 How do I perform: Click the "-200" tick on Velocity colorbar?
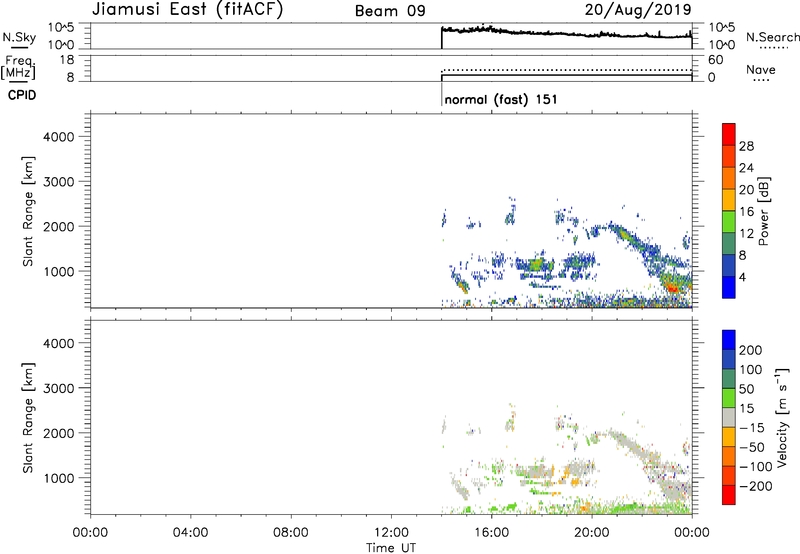(x=756, y=486)
